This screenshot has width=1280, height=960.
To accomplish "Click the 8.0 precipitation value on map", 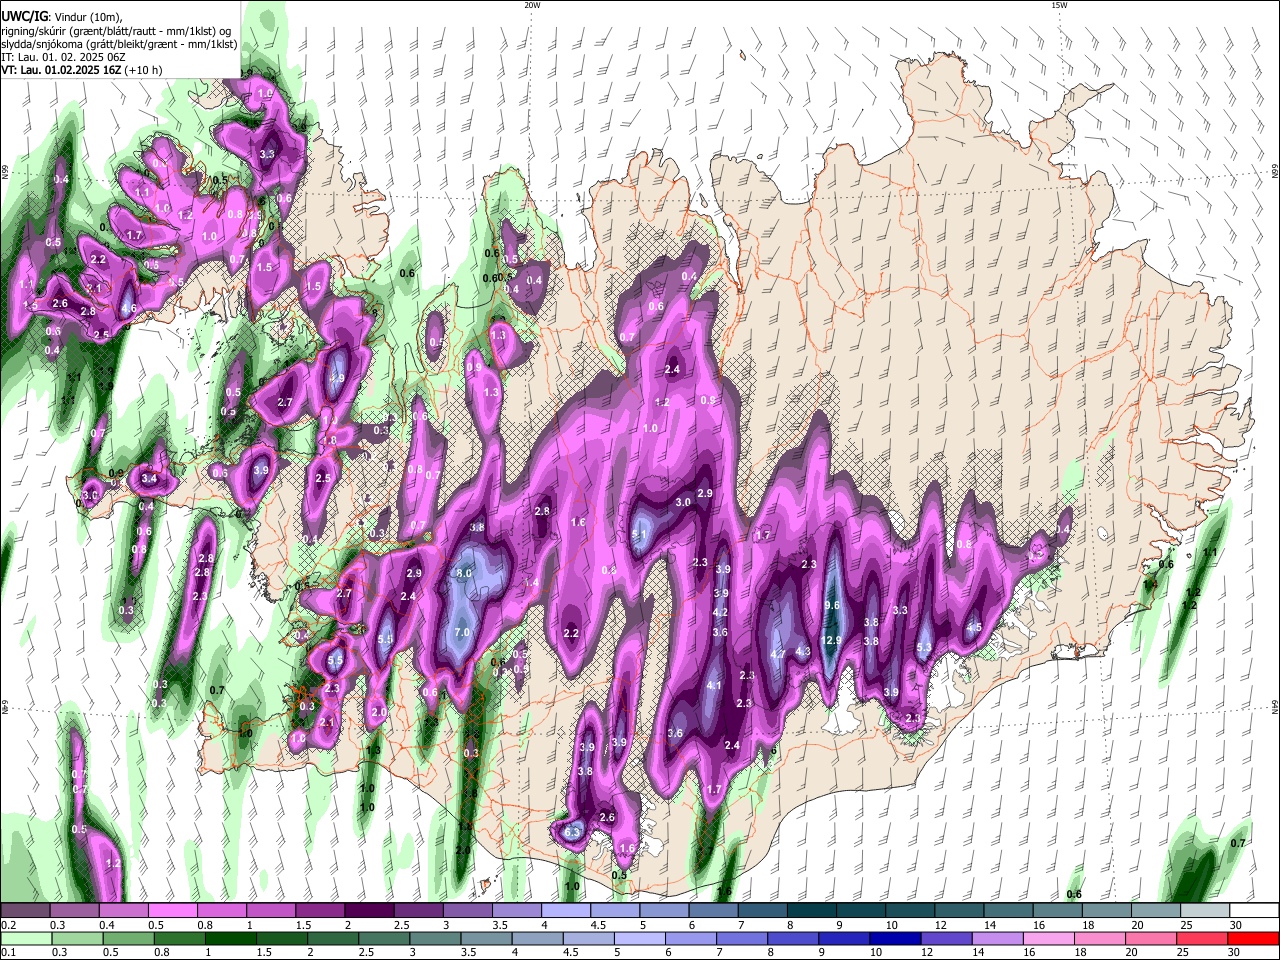I will point(464,573).
